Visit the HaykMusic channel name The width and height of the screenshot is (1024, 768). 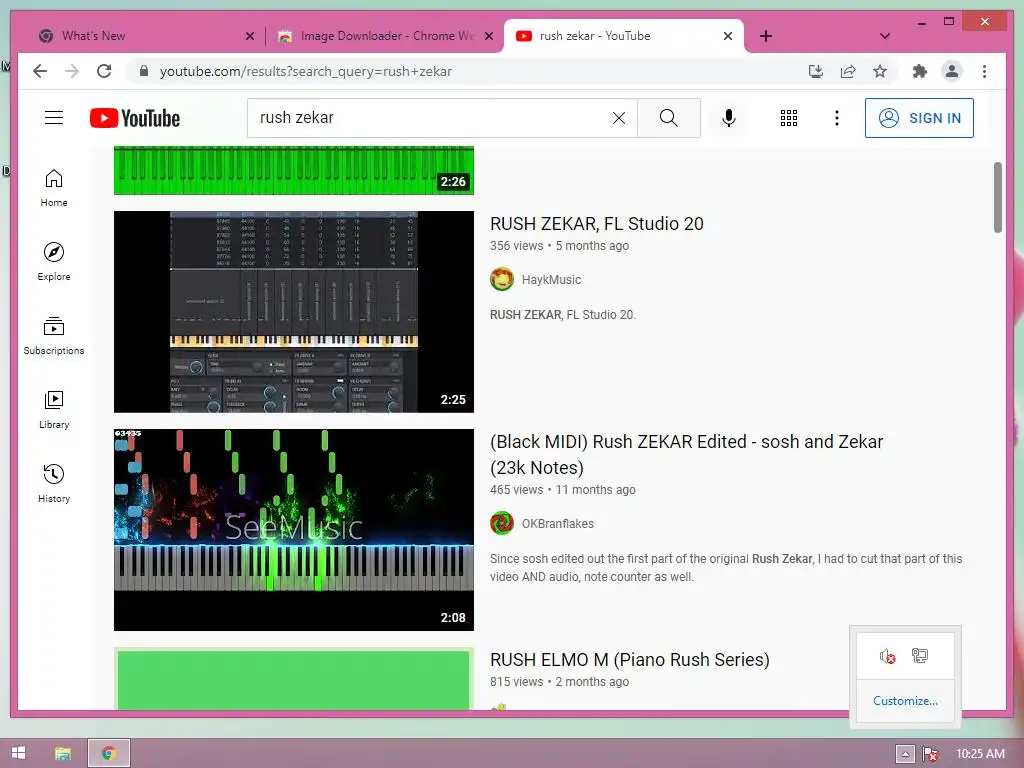(551, 280)
